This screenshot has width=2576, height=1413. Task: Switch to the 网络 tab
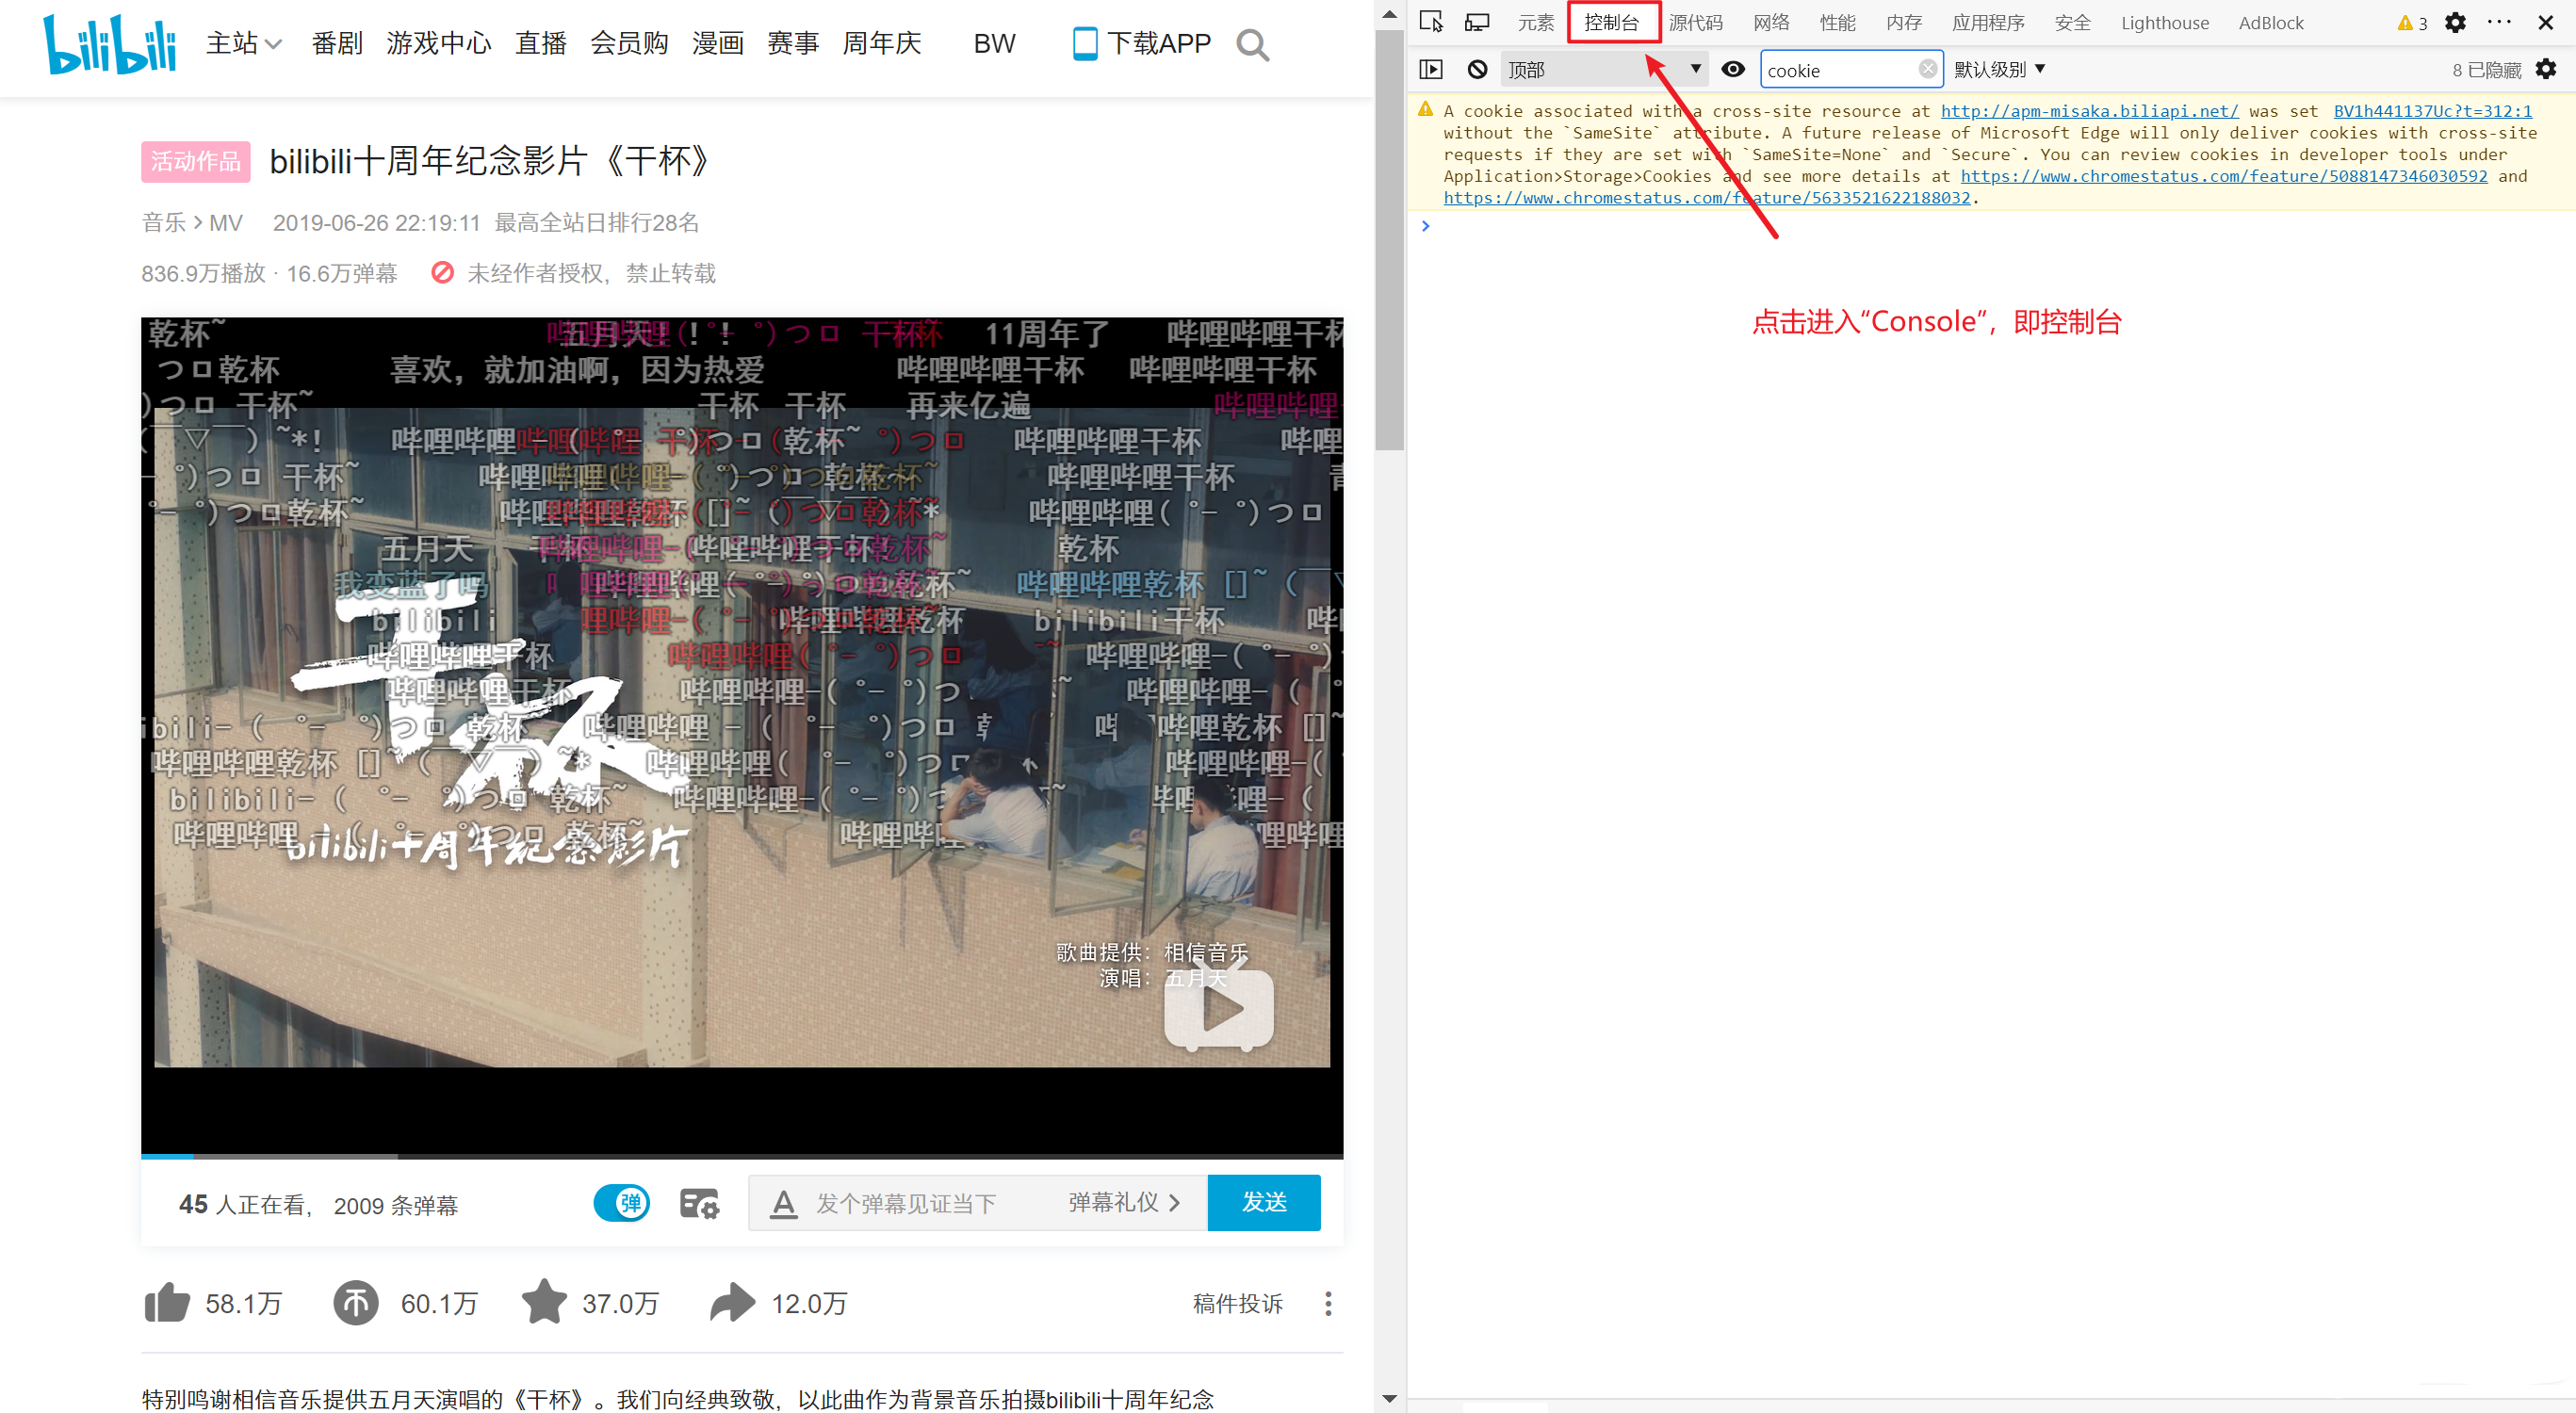click(1770, 22)
